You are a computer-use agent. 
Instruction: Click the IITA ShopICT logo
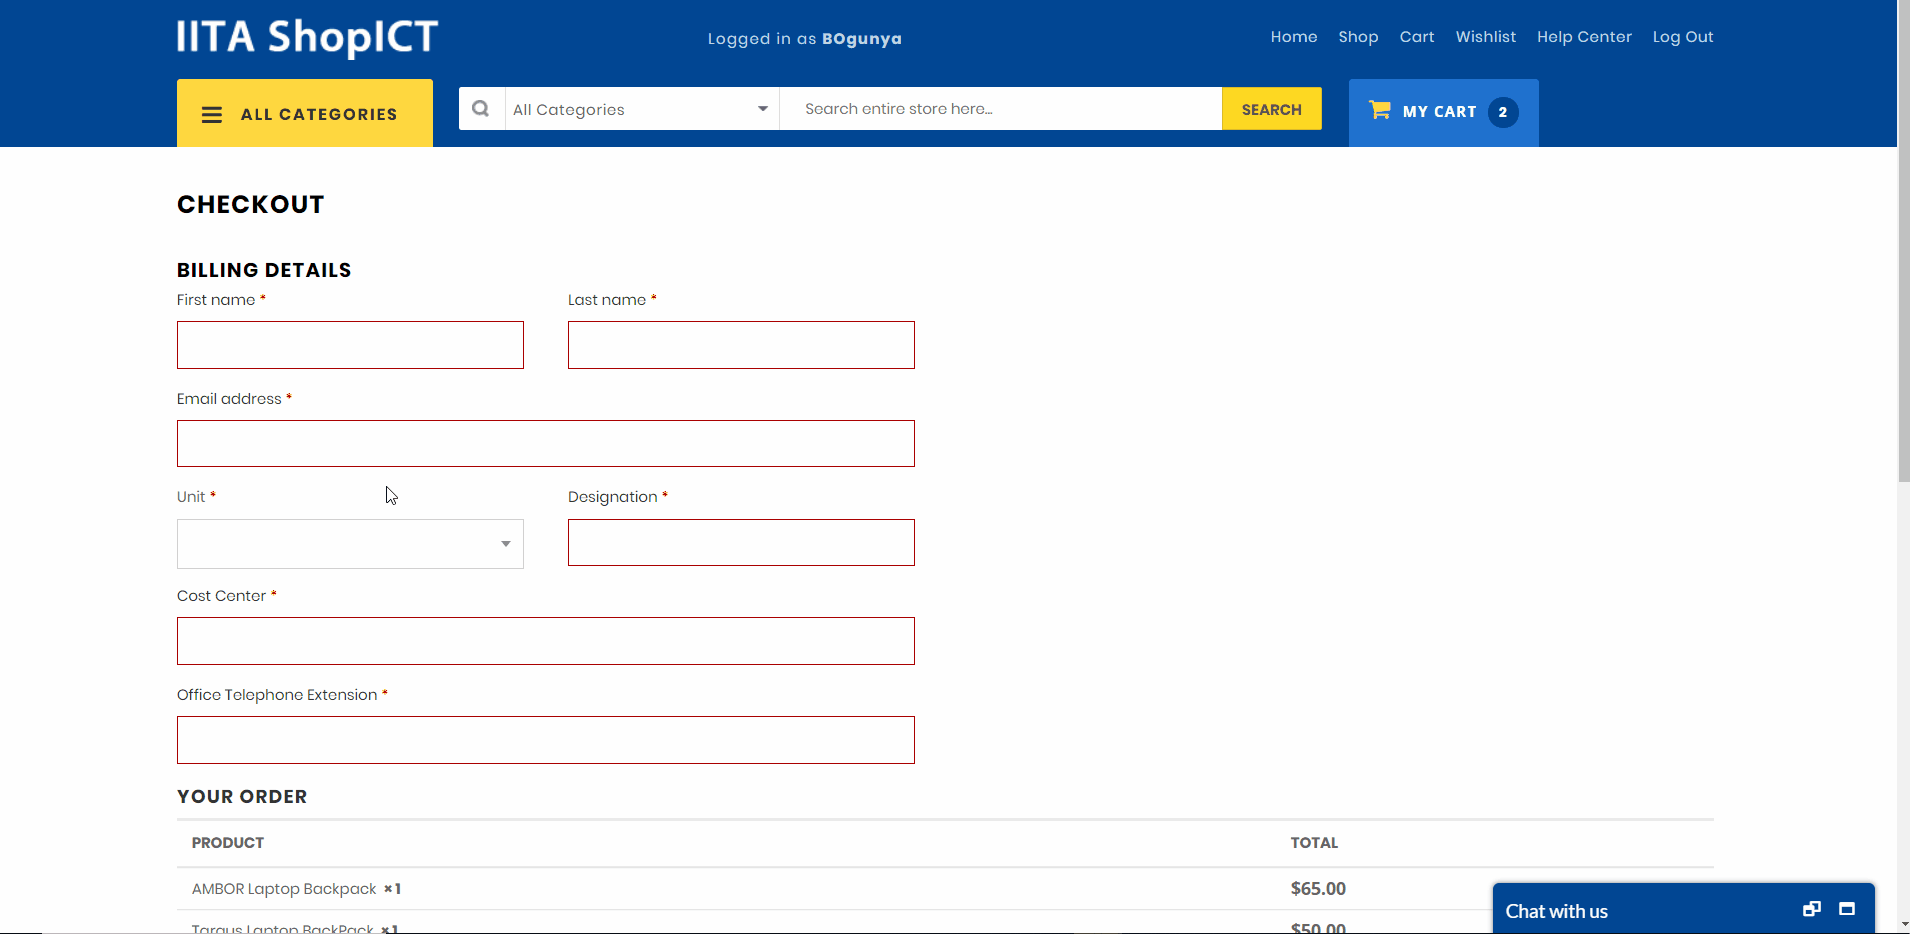click(307, 38)
